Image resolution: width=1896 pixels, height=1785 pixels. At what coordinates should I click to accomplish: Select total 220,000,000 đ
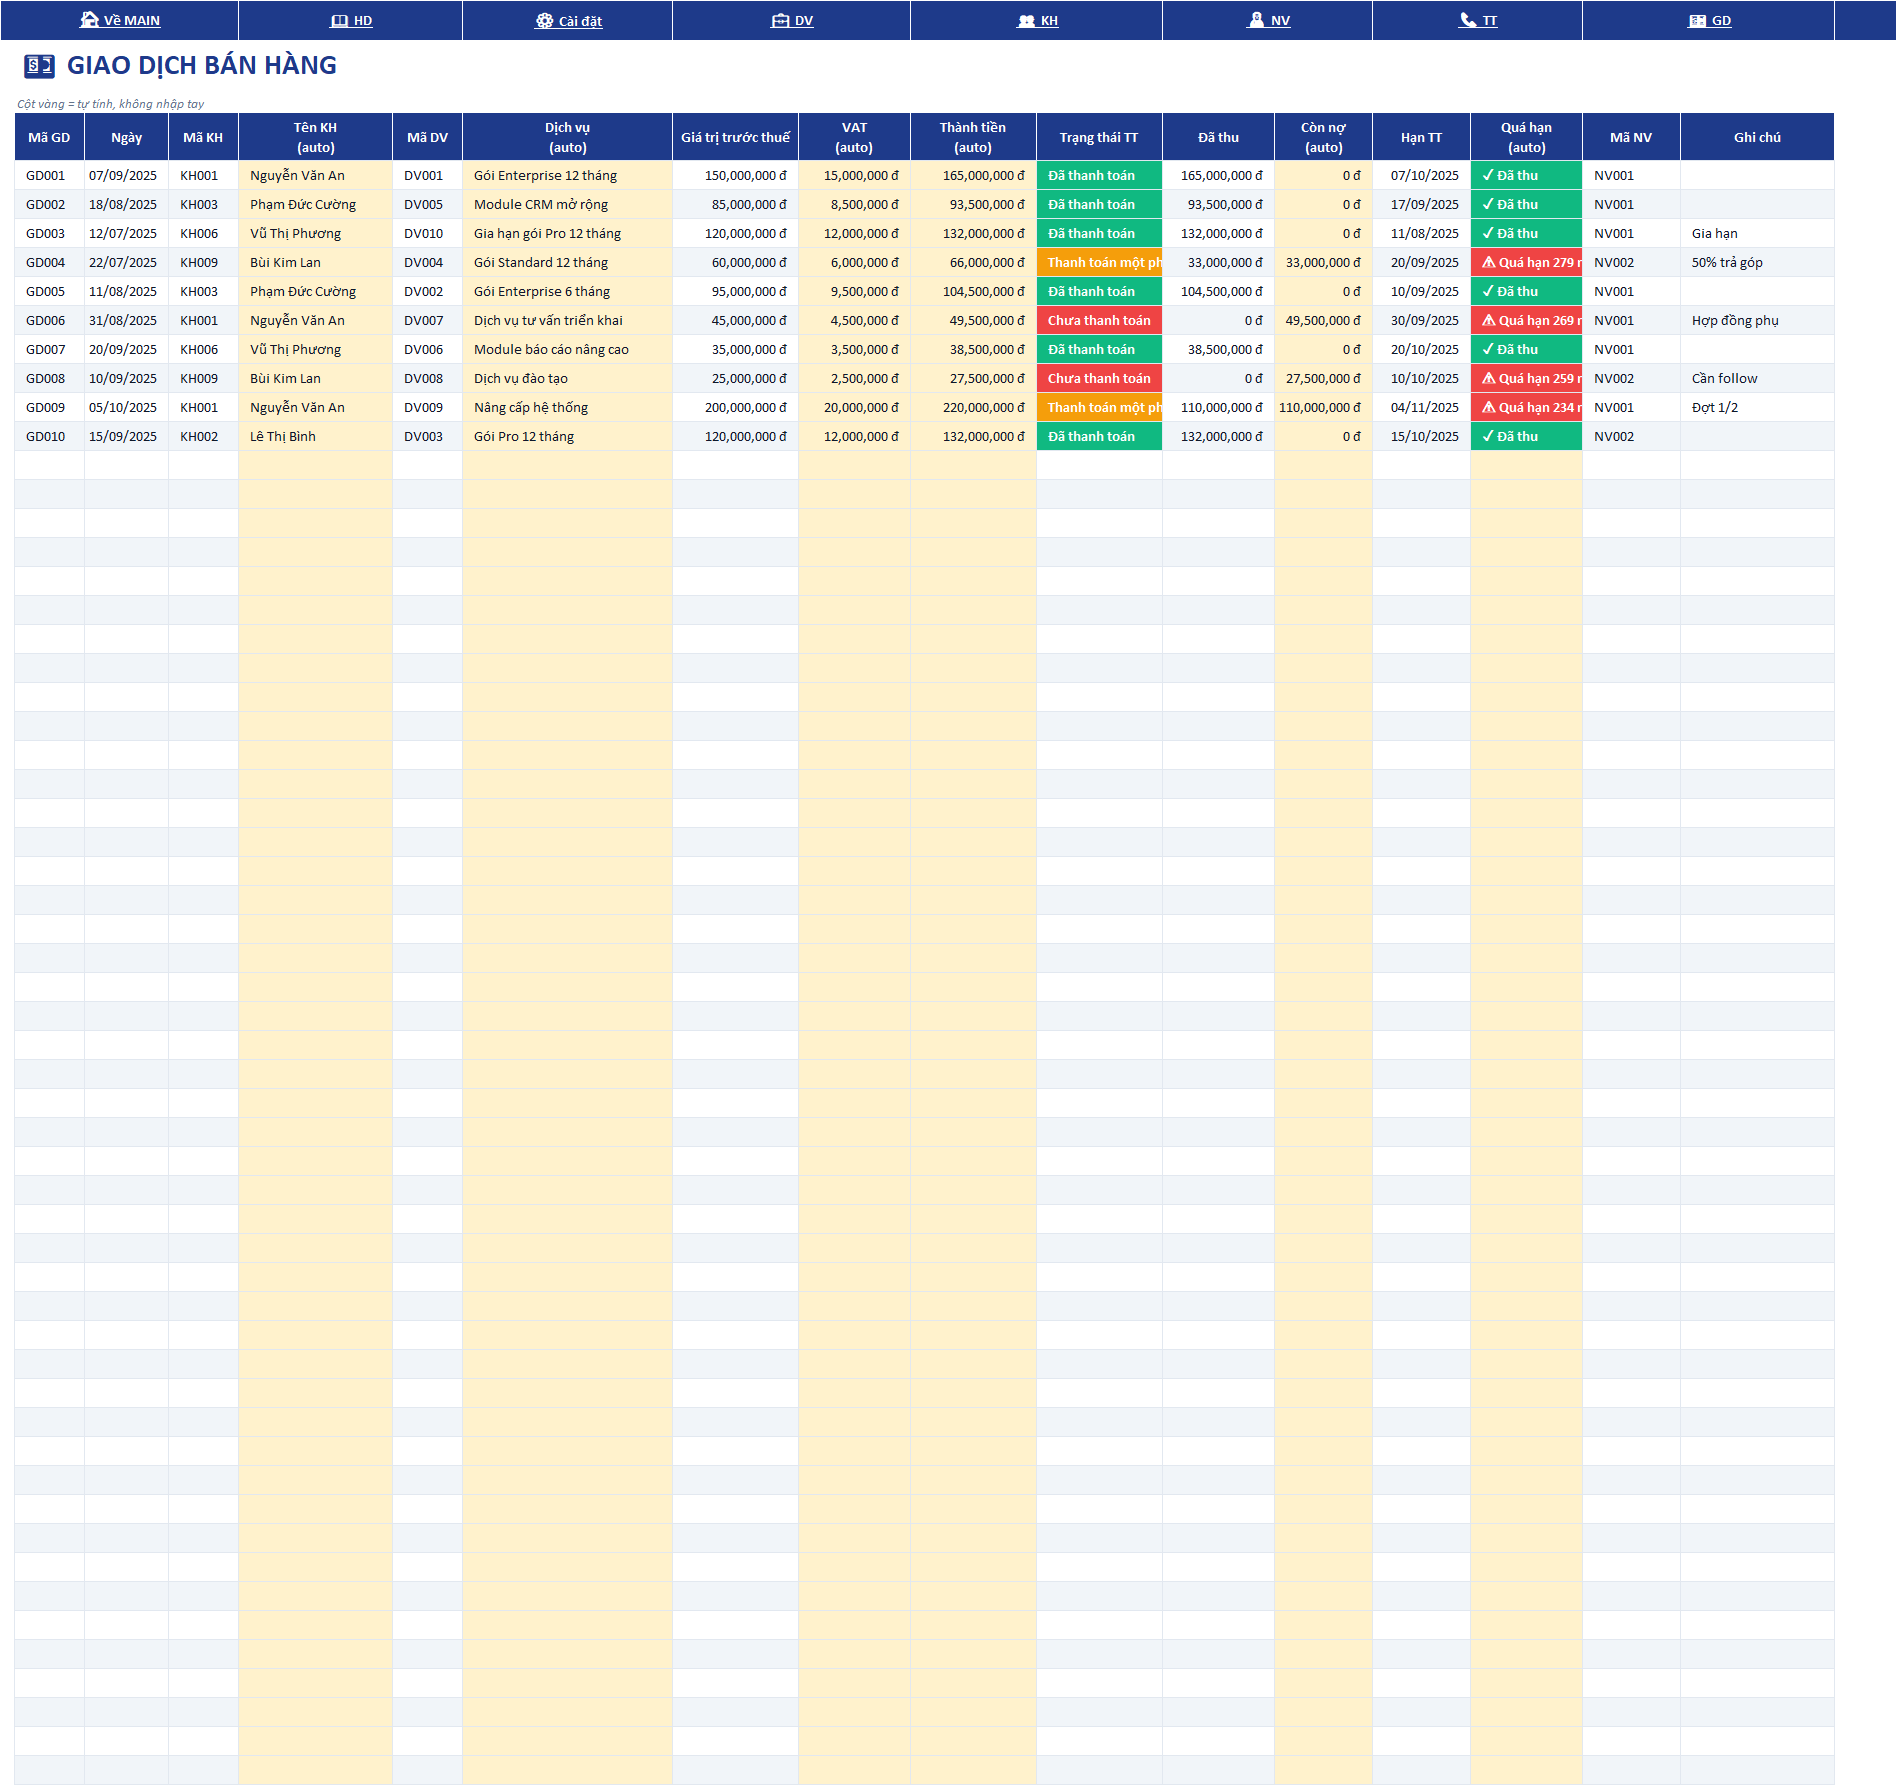pyautogui.click(x=974, y=407)
